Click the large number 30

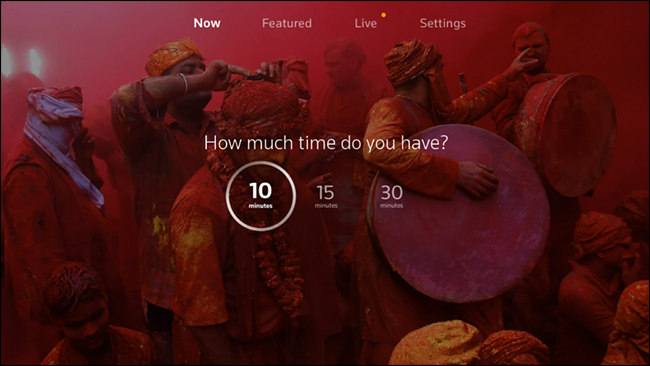coord(391,193)
